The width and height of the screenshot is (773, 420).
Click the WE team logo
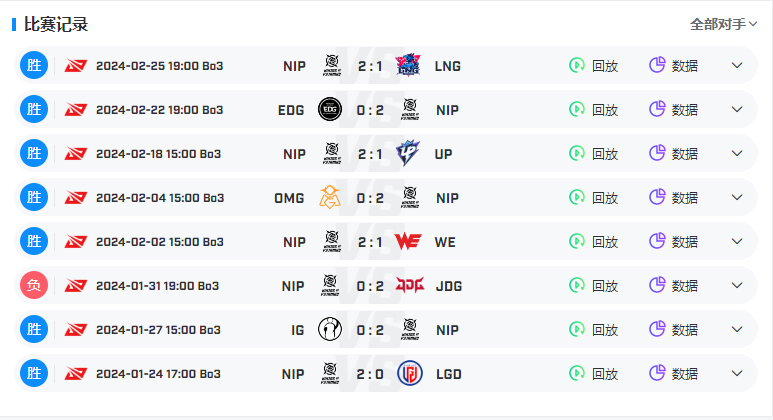(408, 242)
